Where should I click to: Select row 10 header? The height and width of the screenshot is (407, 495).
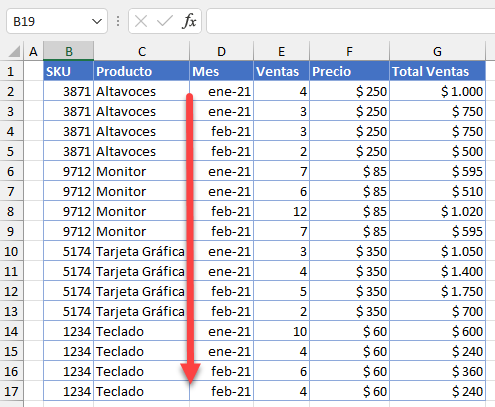coord(11,251)
